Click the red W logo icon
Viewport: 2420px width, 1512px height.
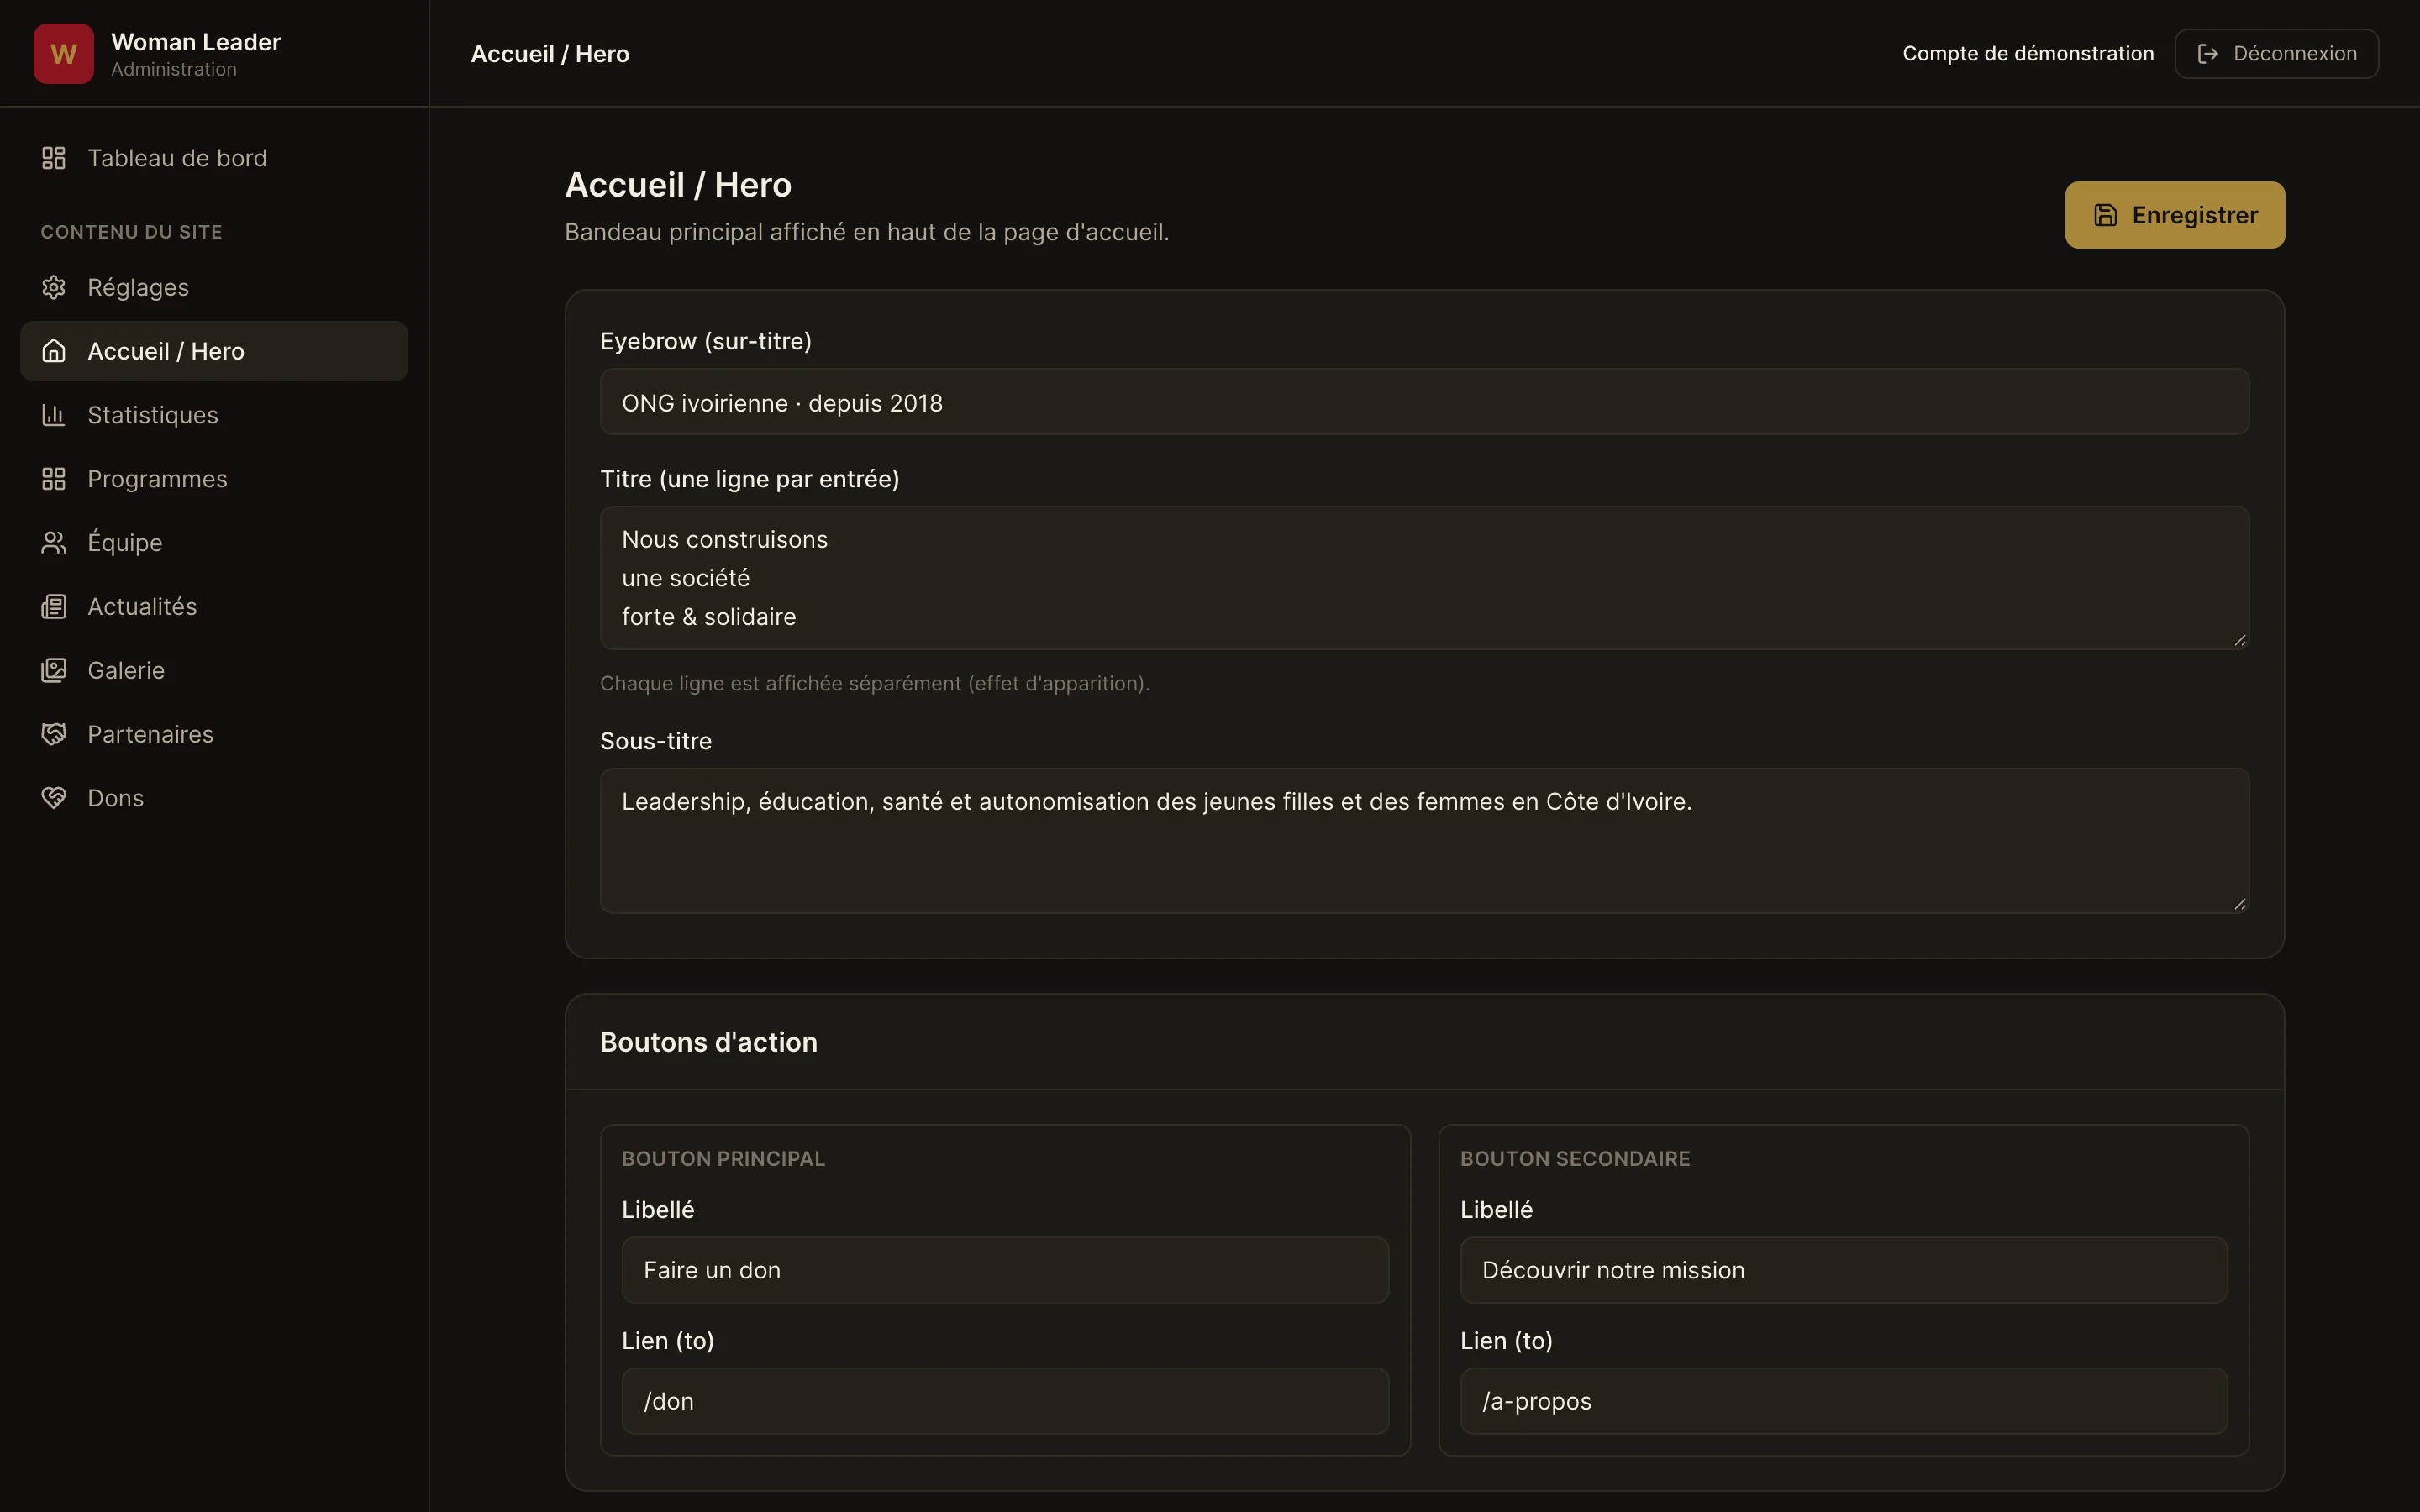point(63,54)
